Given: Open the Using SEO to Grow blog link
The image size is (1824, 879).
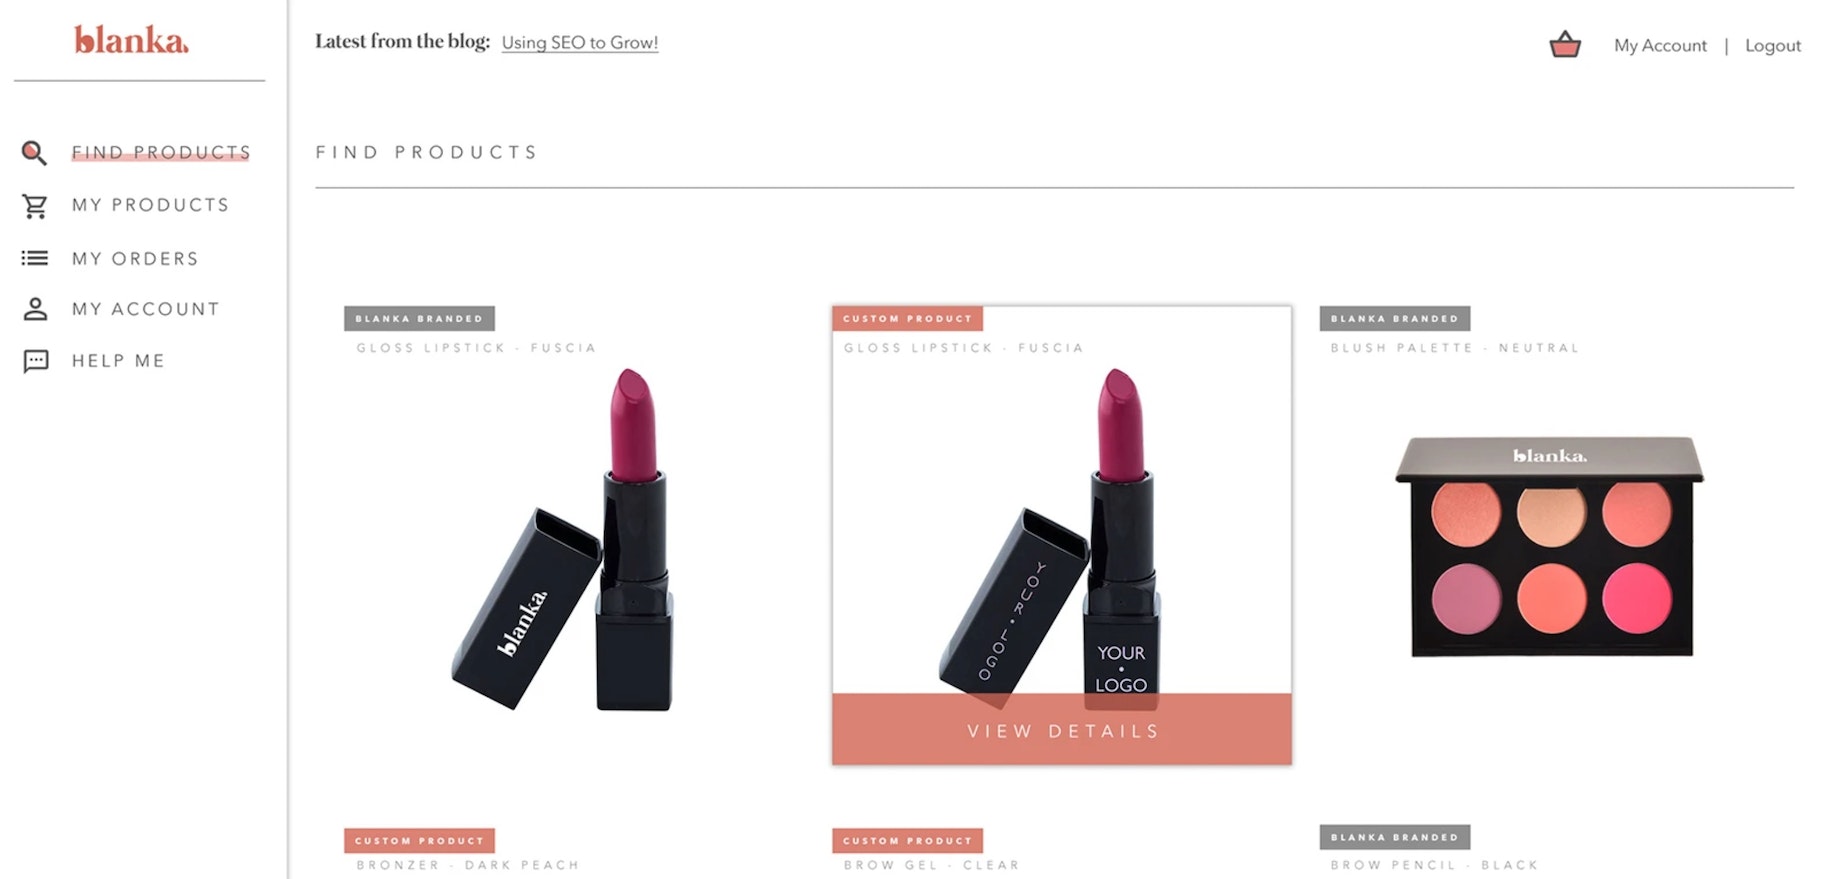Looking at the screenshot, I should 580,42.
